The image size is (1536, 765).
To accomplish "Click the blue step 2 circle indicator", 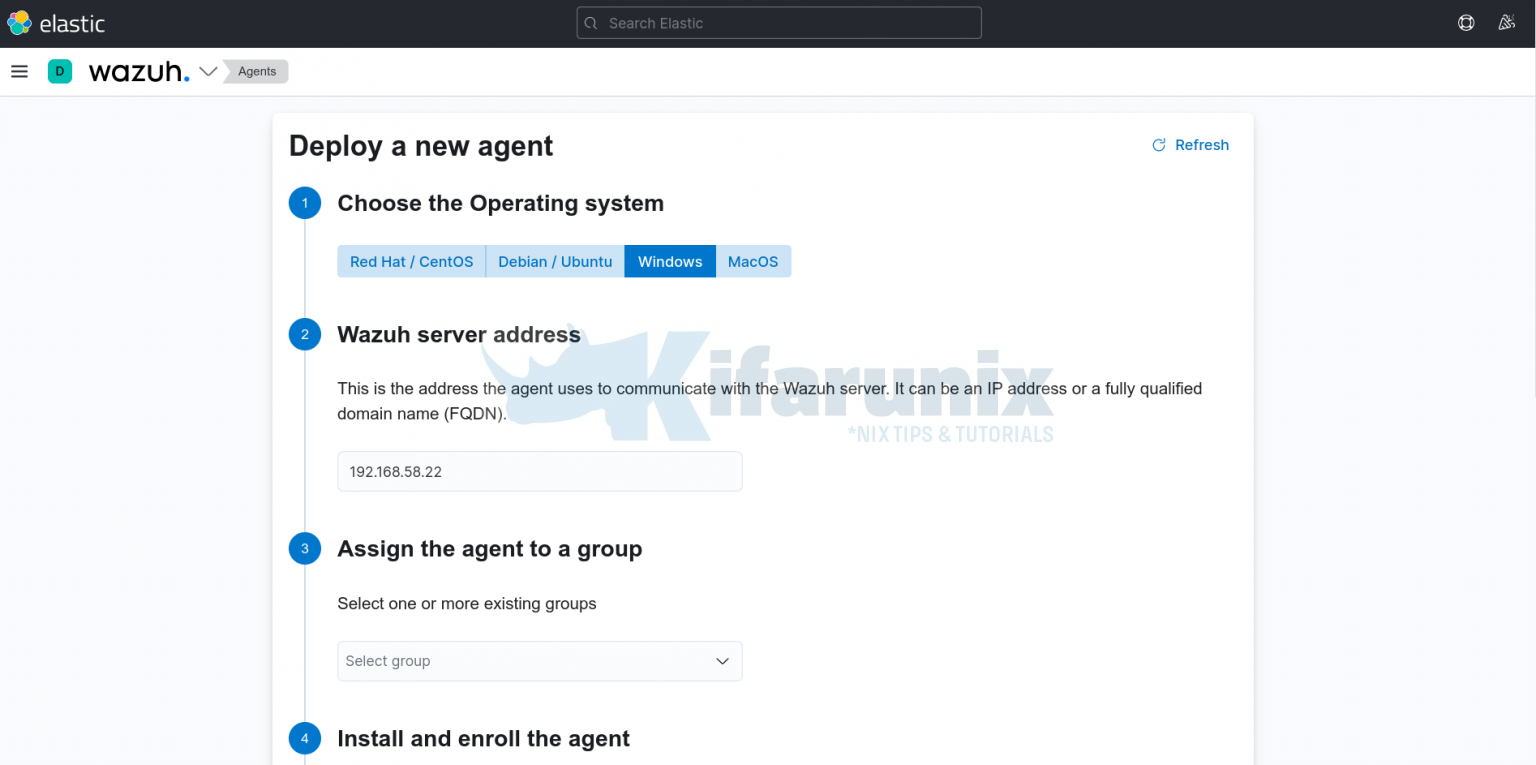I will click(x=305, y=334).
